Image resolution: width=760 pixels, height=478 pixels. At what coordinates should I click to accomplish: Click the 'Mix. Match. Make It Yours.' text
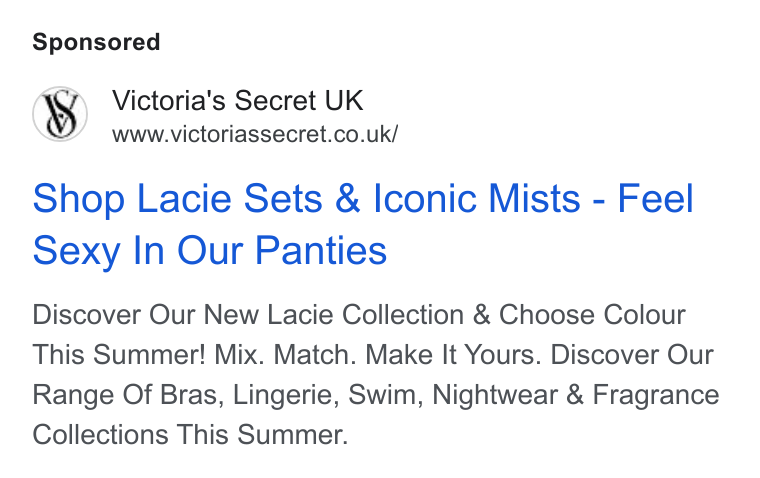pos(378,354)
